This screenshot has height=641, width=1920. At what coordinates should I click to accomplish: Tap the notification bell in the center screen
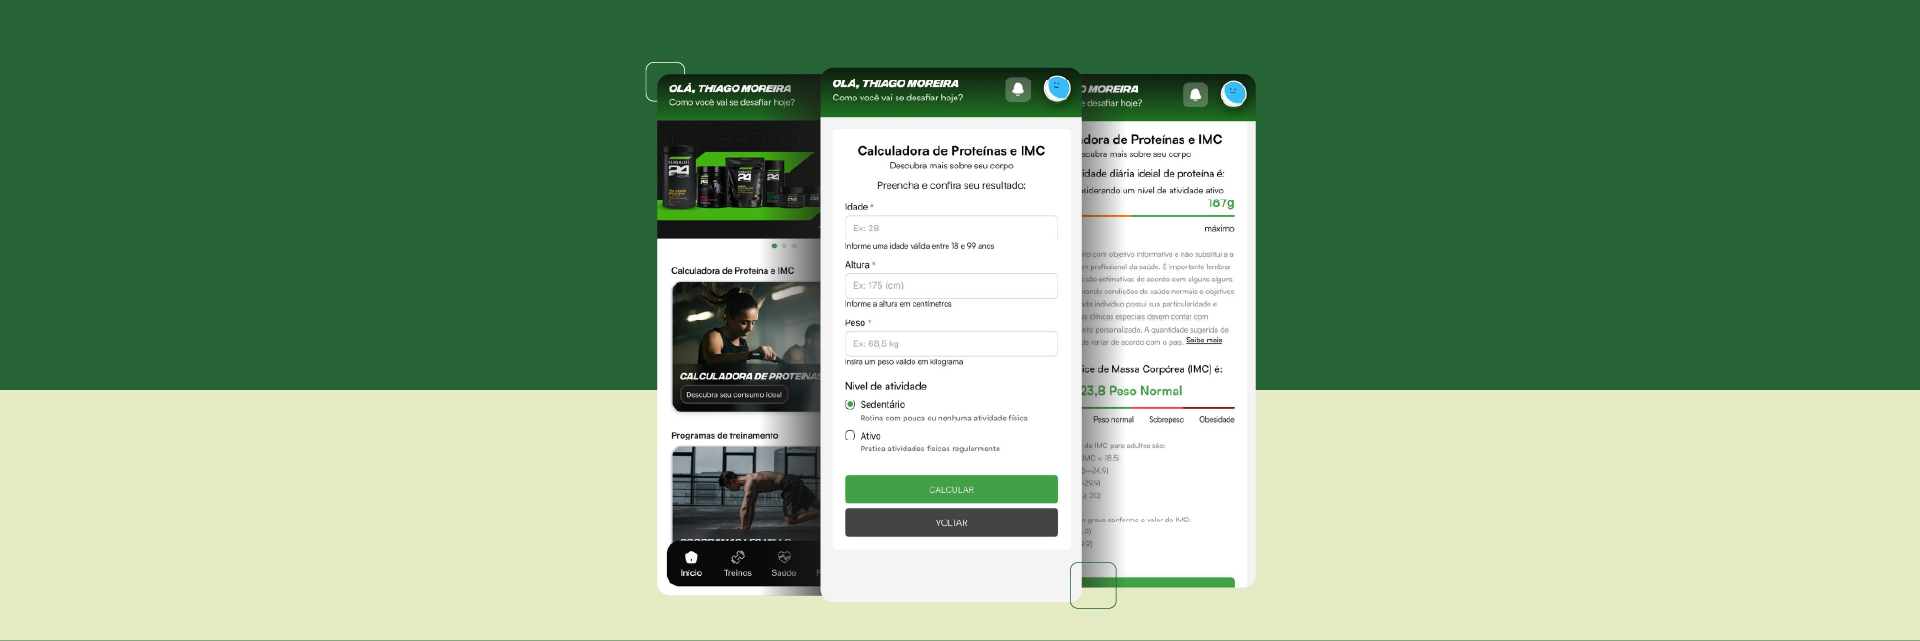pyautogui.click(x=1018, y=89)
